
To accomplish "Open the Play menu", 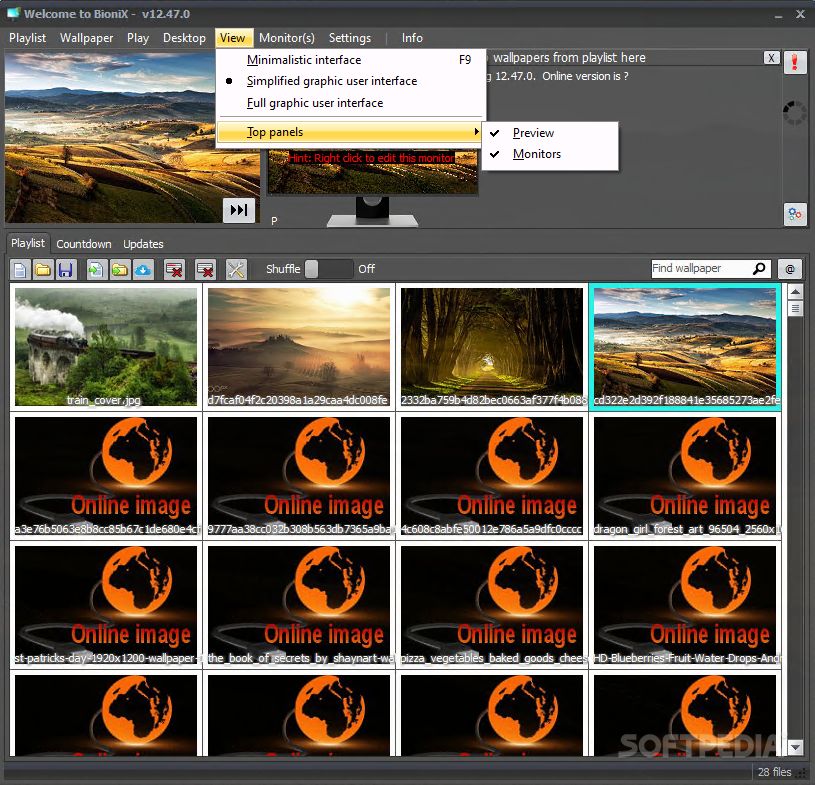I will (138, 38).
